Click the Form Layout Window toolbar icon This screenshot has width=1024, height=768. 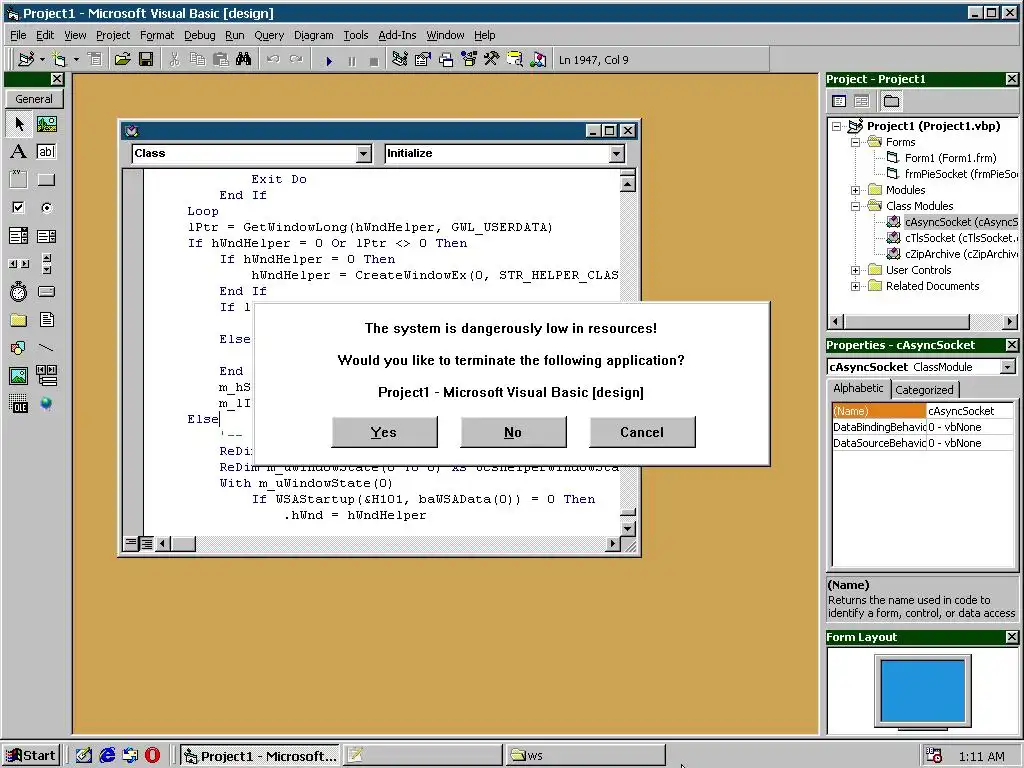click(x=446, y=59)
